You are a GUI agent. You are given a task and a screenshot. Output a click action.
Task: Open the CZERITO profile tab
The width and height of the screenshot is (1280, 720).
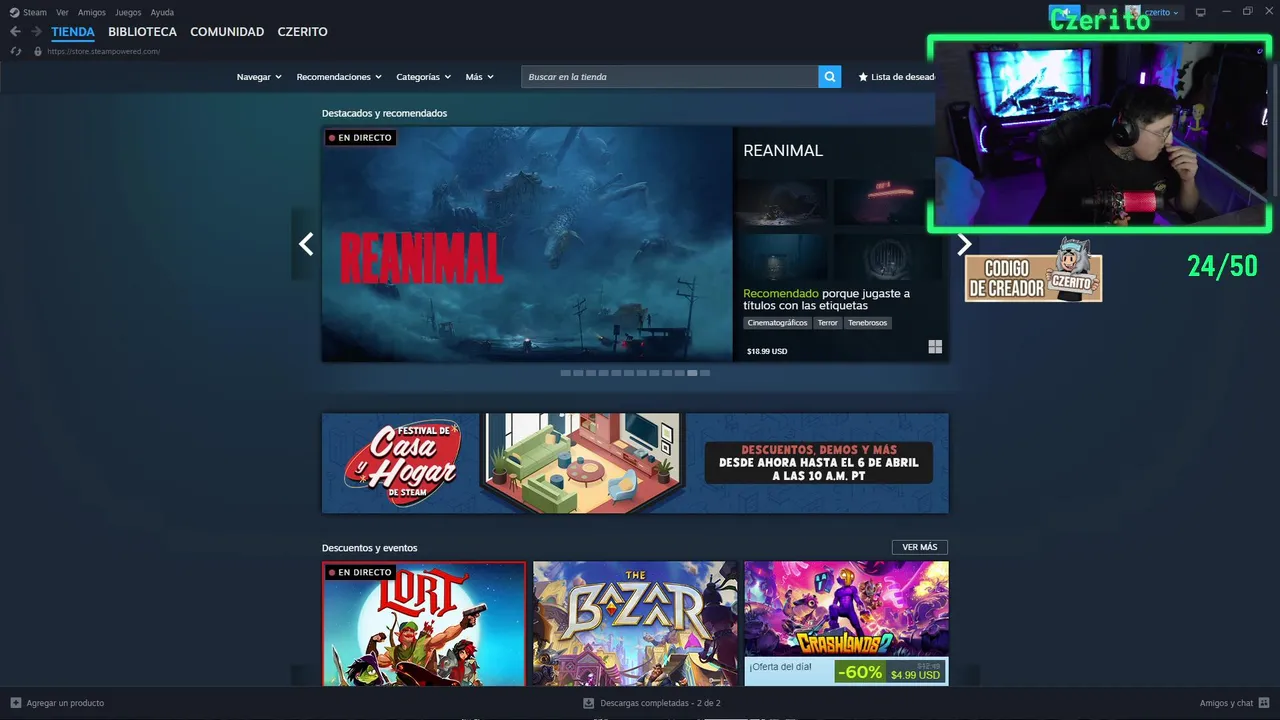[302, 32]
